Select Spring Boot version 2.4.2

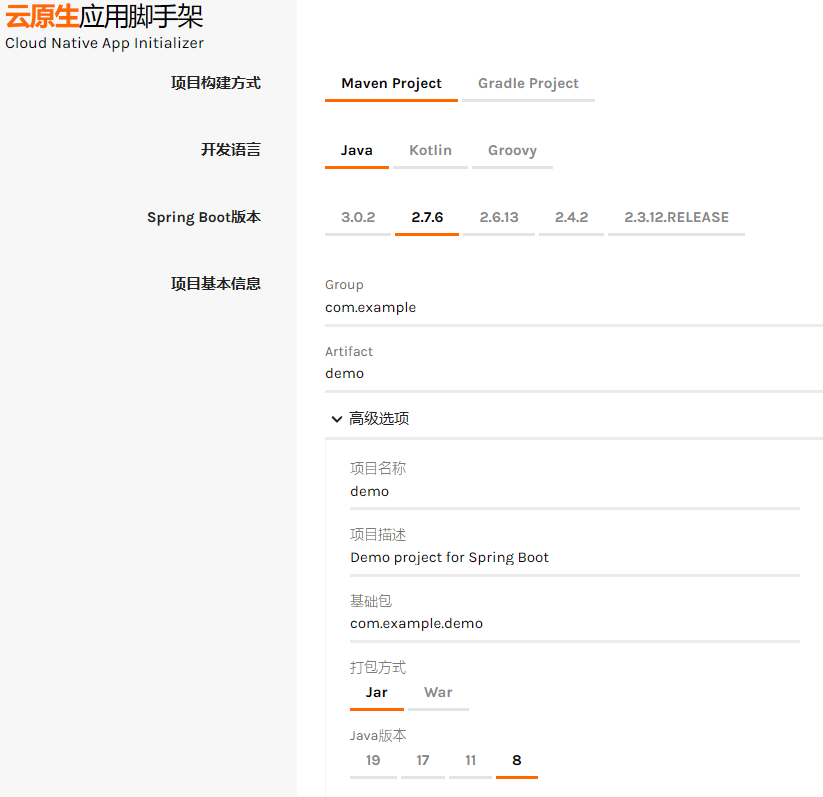point(571,217)
